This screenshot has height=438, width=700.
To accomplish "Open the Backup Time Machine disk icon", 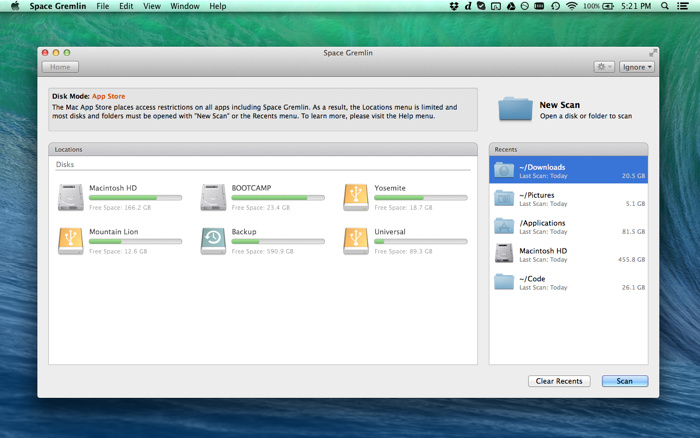I will click(213, 241).
